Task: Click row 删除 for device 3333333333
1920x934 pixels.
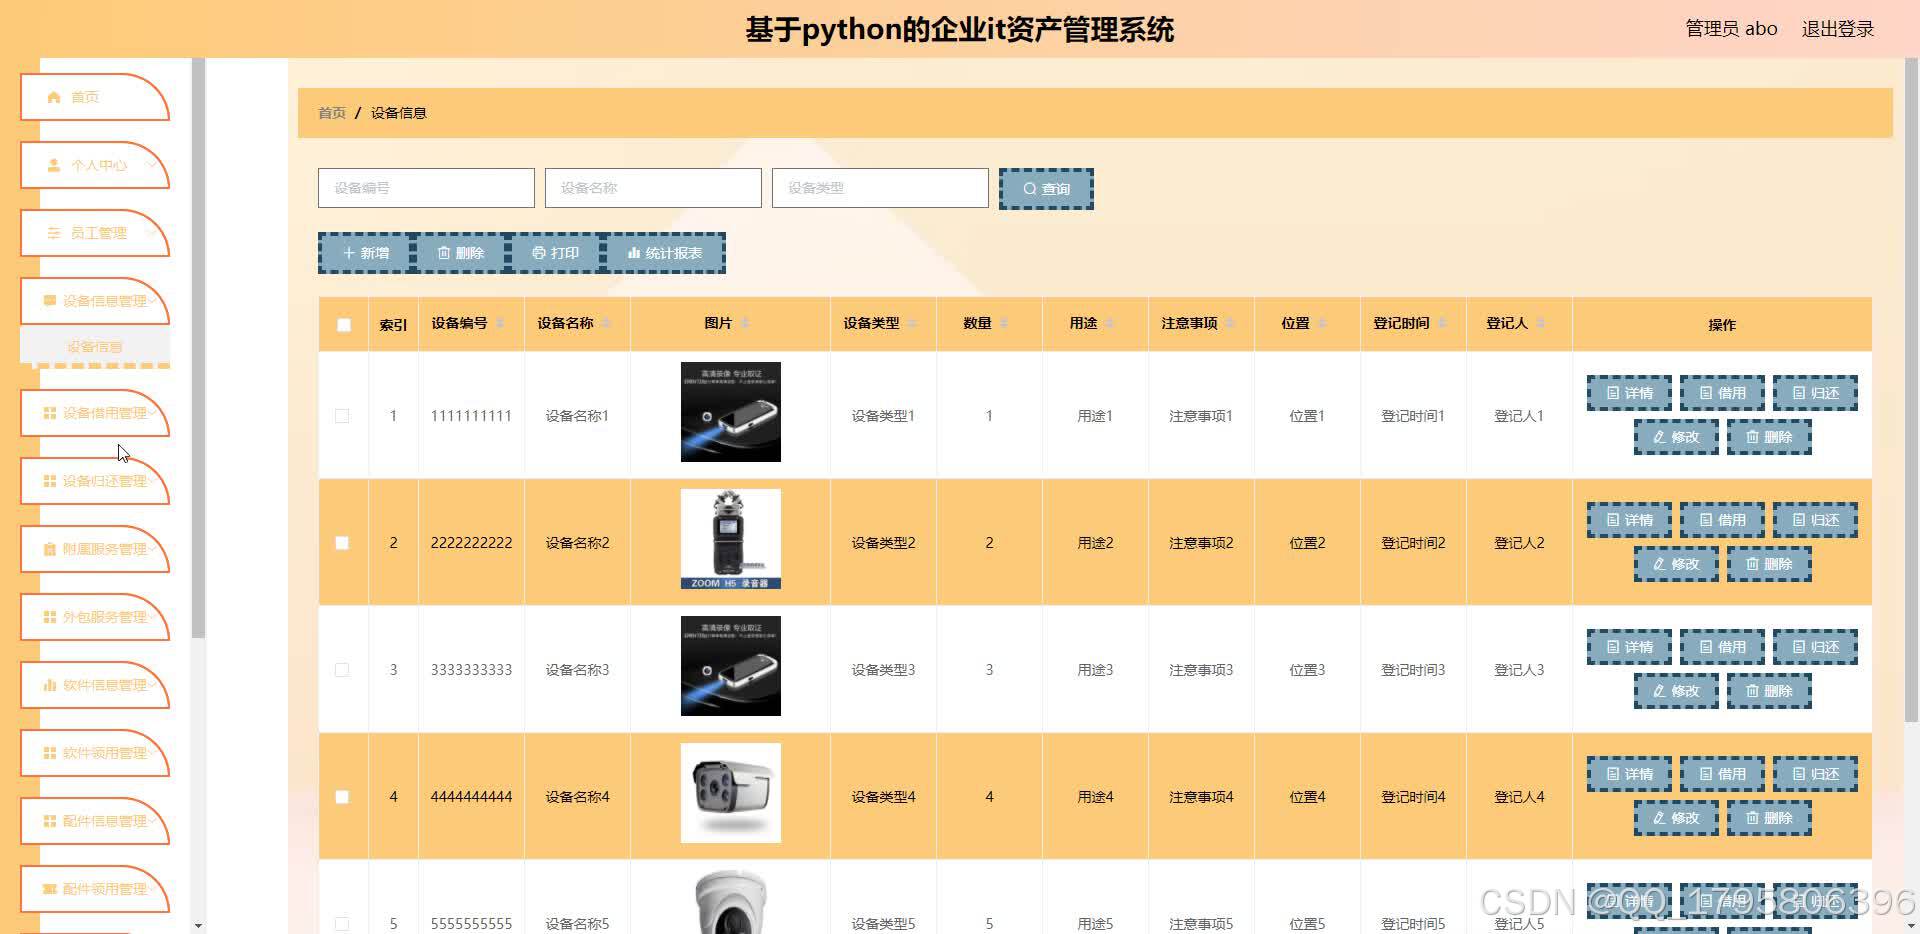Action: (1769, 691)
